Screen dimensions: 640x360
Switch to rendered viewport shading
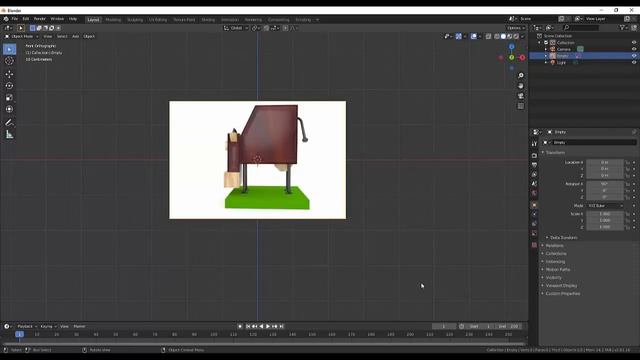[x=516, y=36]
